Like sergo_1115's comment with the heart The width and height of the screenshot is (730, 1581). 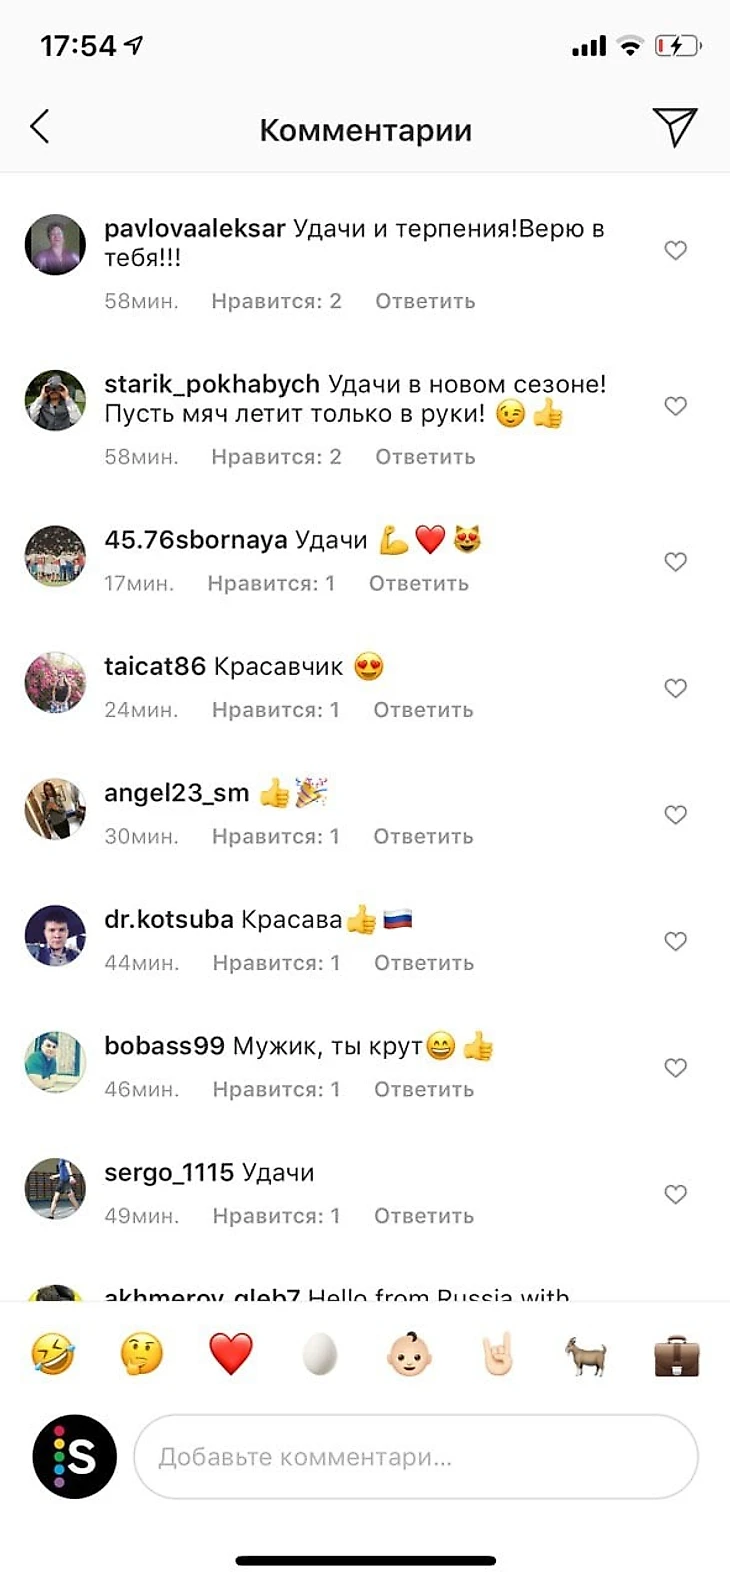[676, 1194]
